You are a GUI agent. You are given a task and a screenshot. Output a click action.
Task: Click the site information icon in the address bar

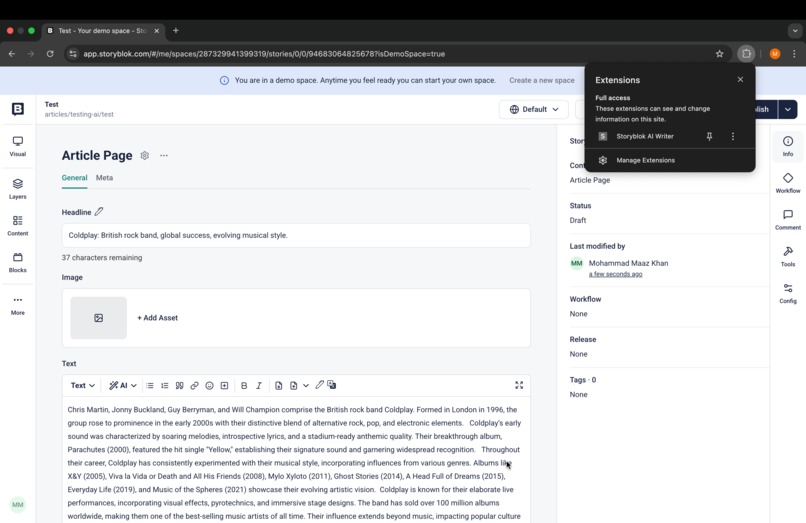73,53
